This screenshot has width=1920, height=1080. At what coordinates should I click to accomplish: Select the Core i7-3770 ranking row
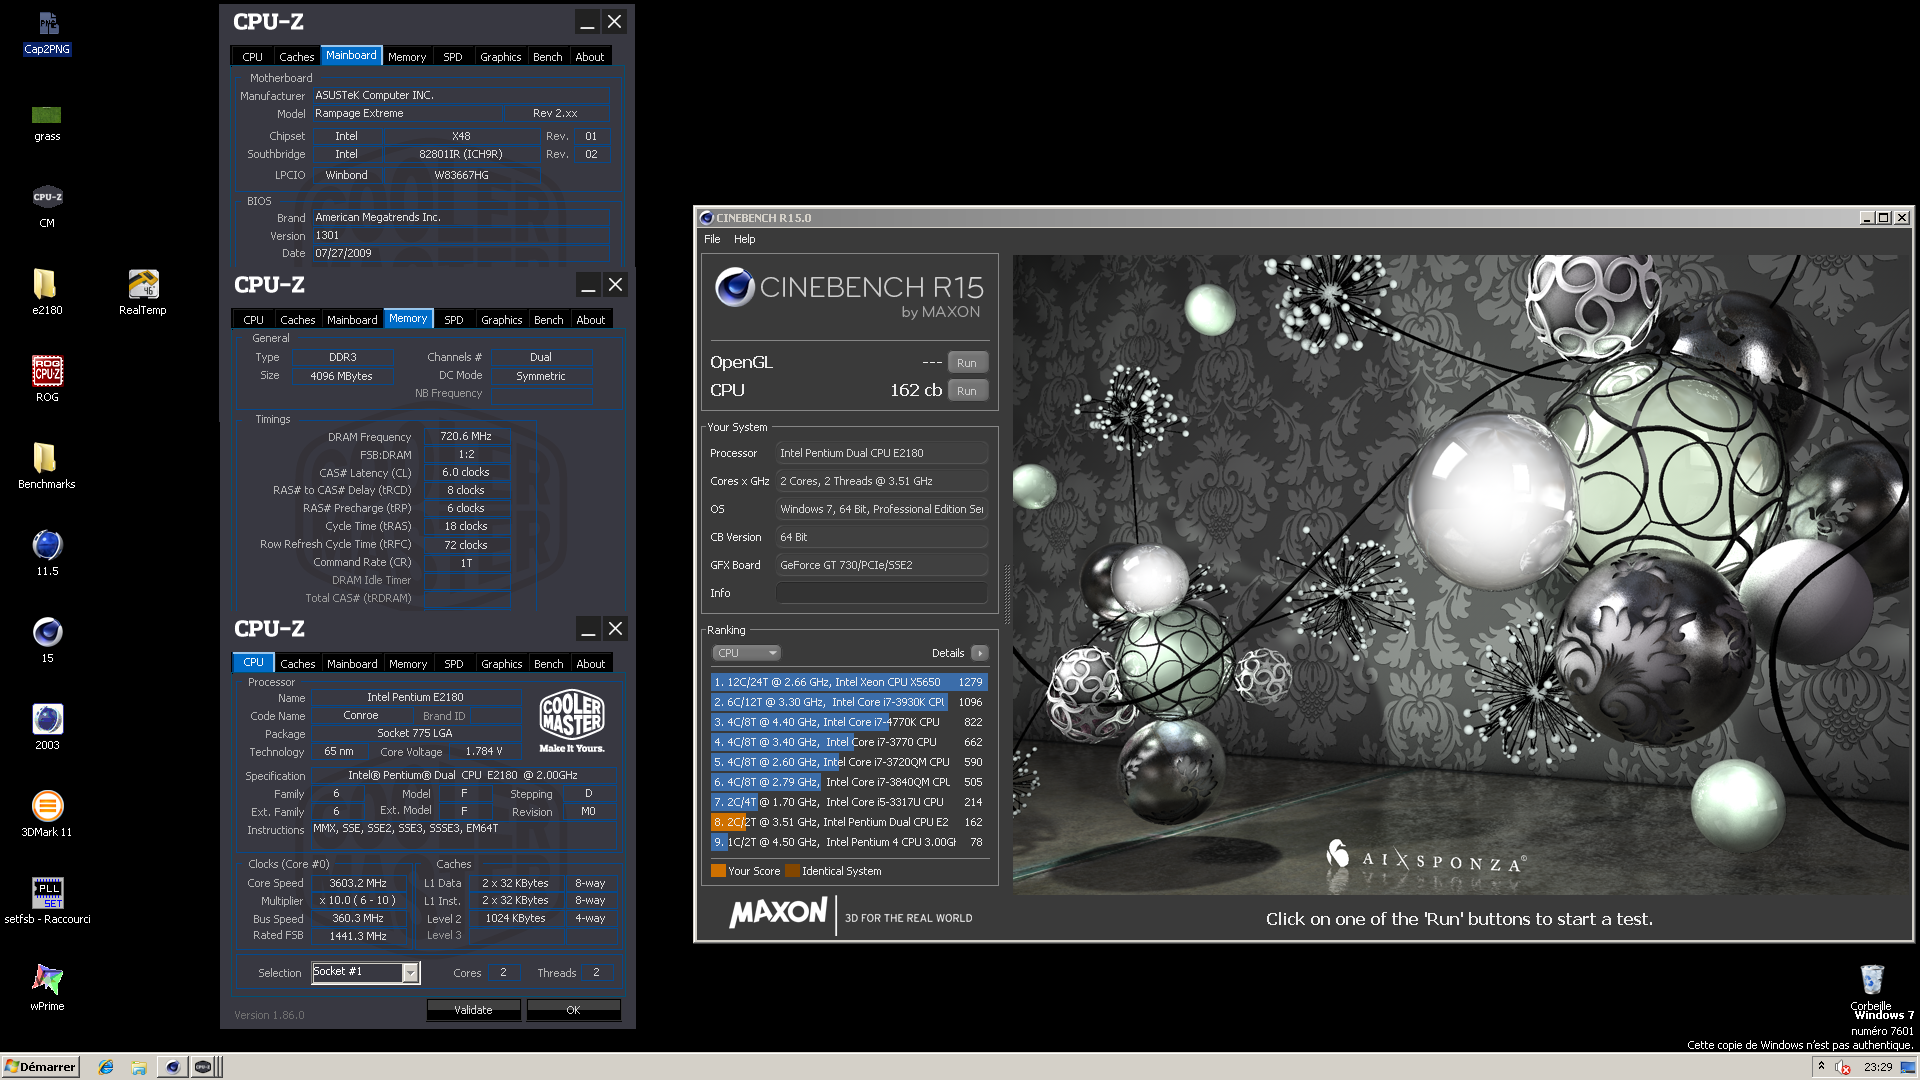(x=849, y=742)
